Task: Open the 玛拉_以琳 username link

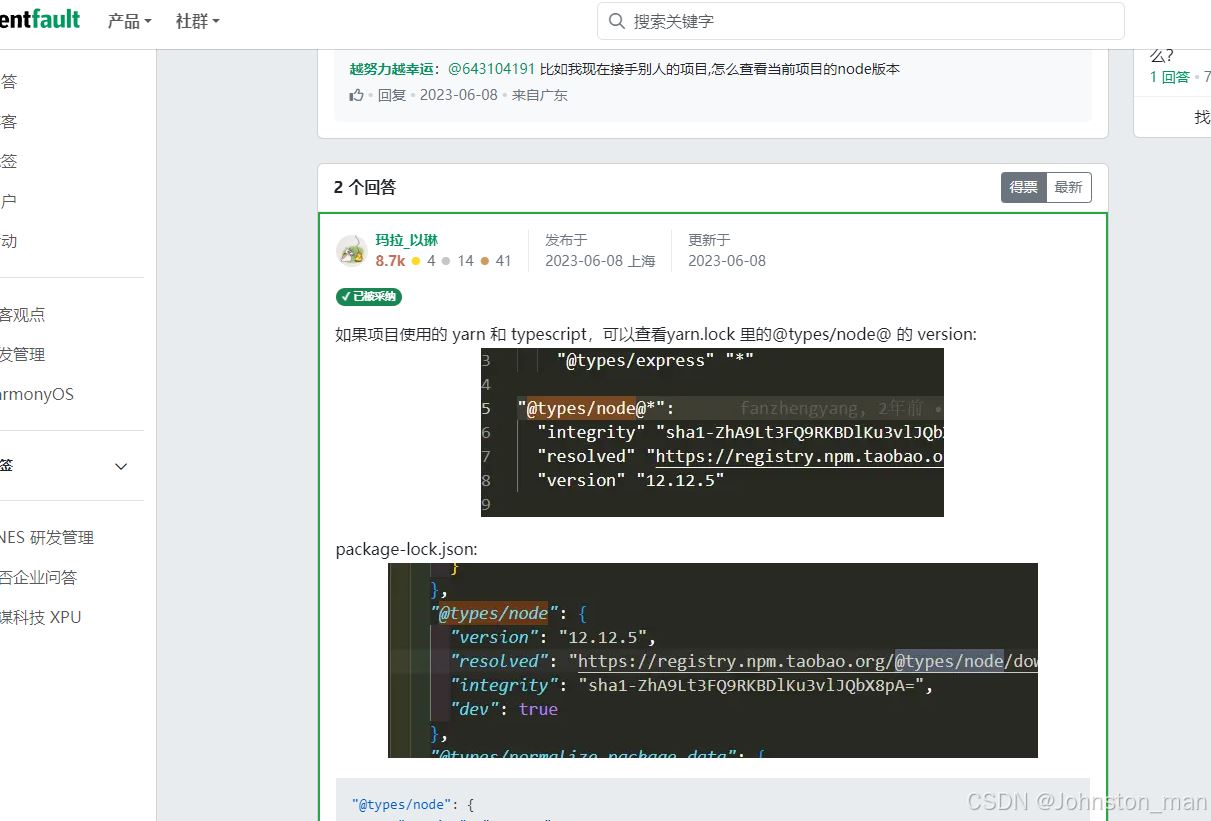Action: click(x=406, y=240)
